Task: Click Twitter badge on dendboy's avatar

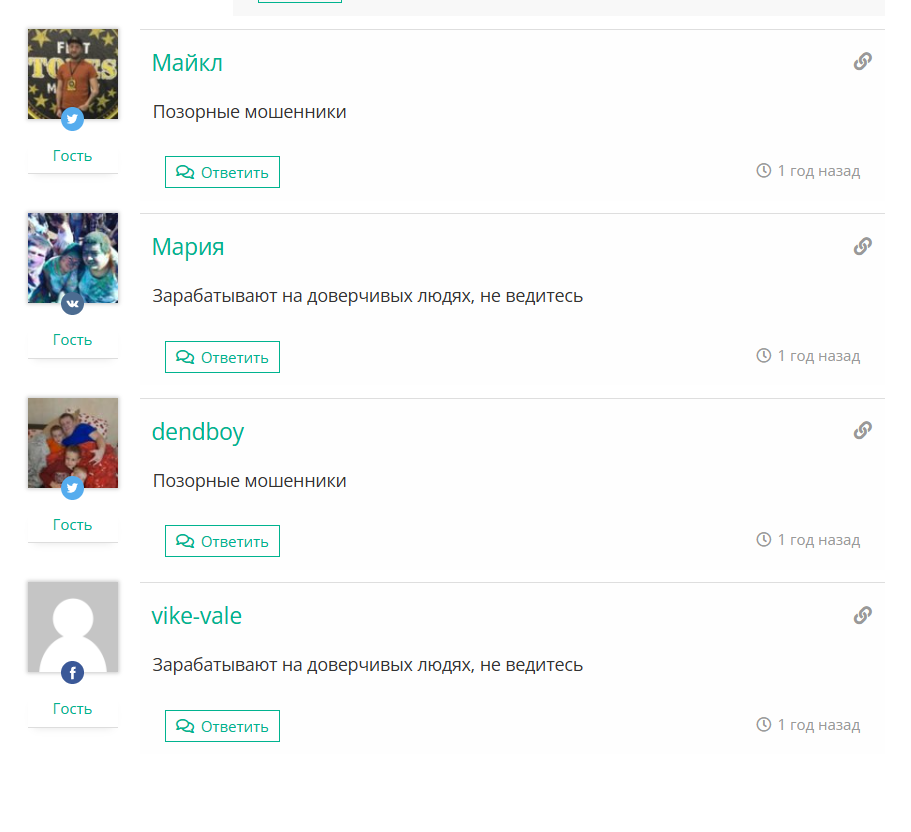Action: click(x=73, y=488)
